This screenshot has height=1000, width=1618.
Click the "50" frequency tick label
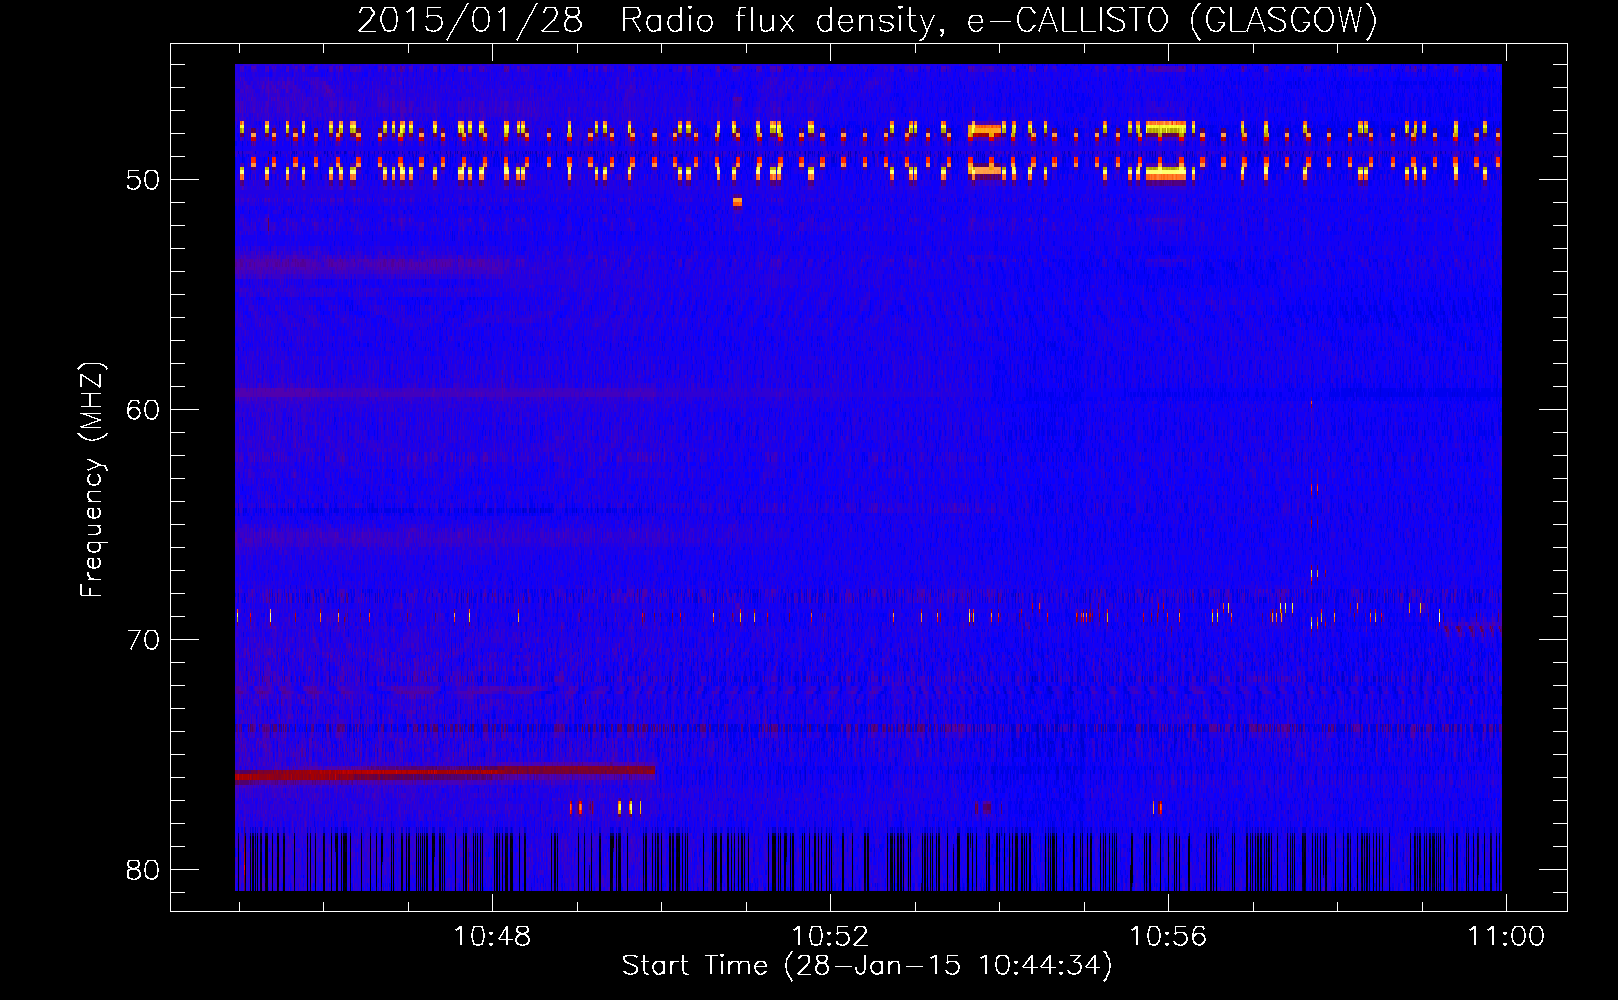(143, 181)
